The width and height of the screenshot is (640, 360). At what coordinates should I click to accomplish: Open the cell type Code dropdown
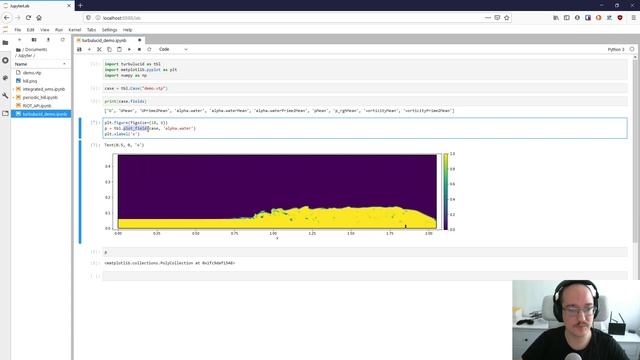(173, 49)
